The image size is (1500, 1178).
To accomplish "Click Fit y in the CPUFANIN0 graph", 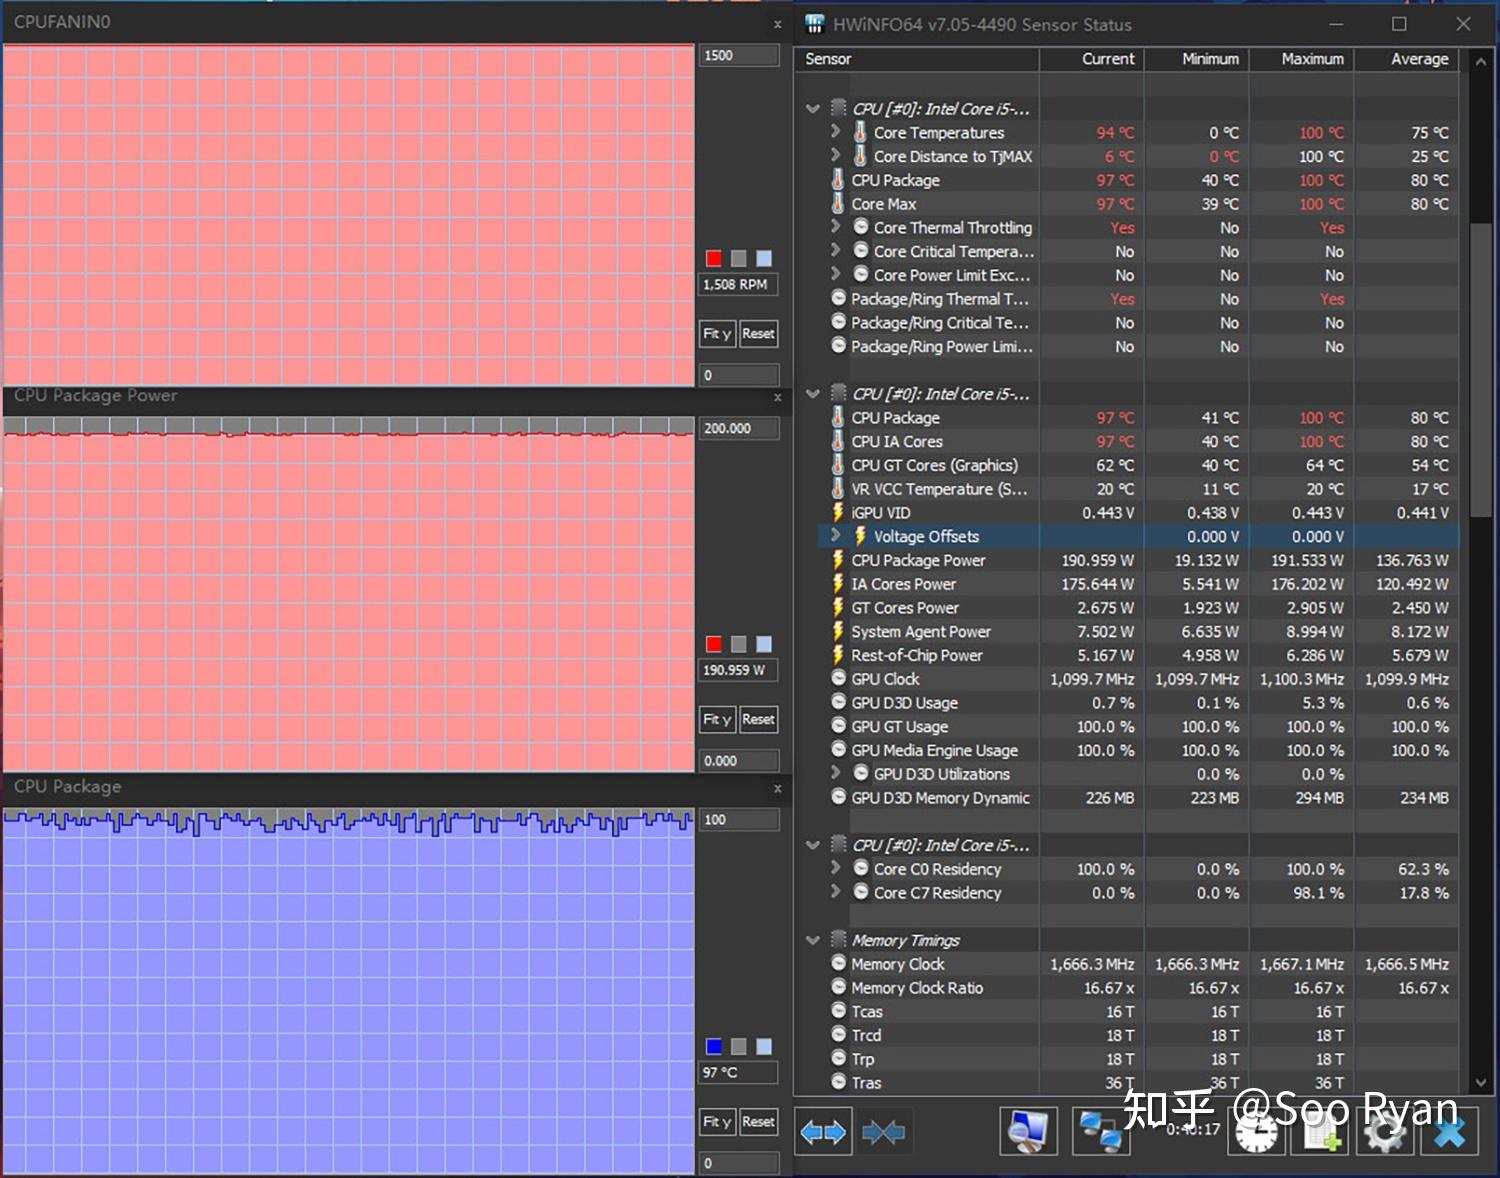I will coord(717,334).
